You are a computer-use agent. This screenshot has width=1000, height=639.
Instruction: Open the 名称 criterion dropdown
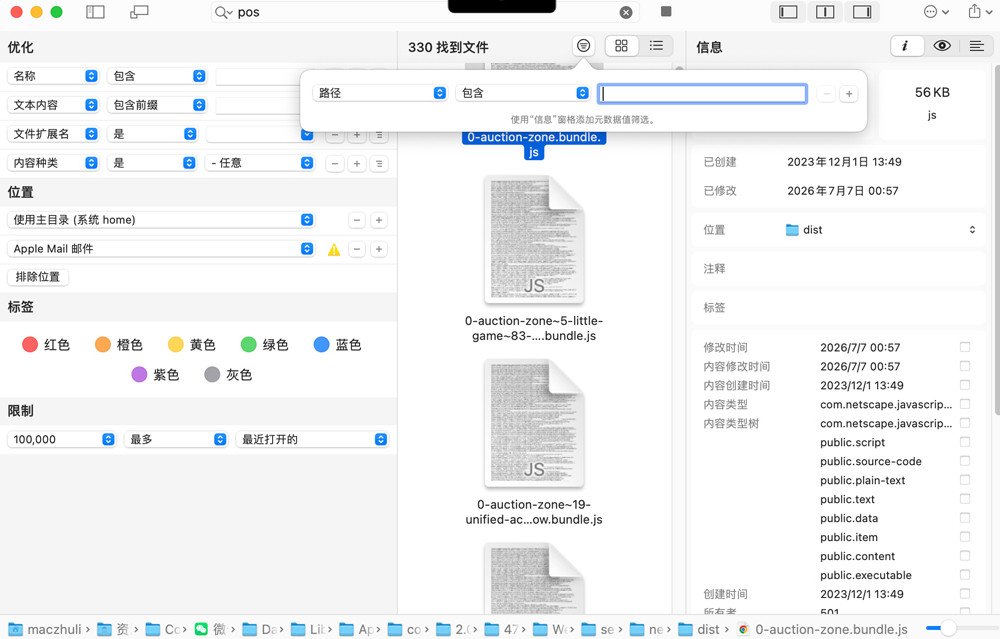coord(53,76)
